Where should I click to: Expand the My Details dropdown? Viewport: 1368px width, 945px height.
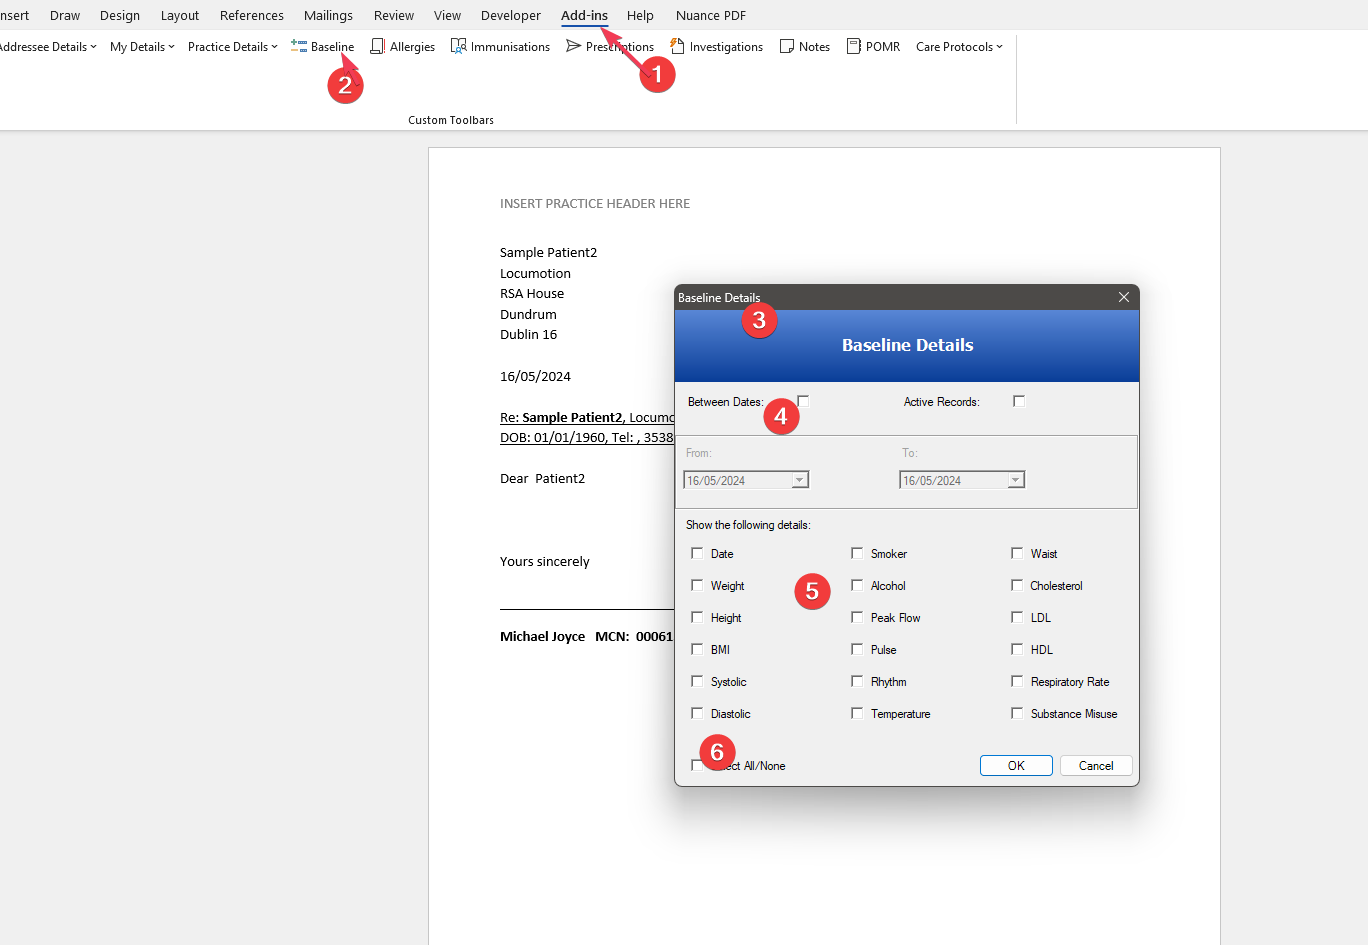tap(142, 47)
